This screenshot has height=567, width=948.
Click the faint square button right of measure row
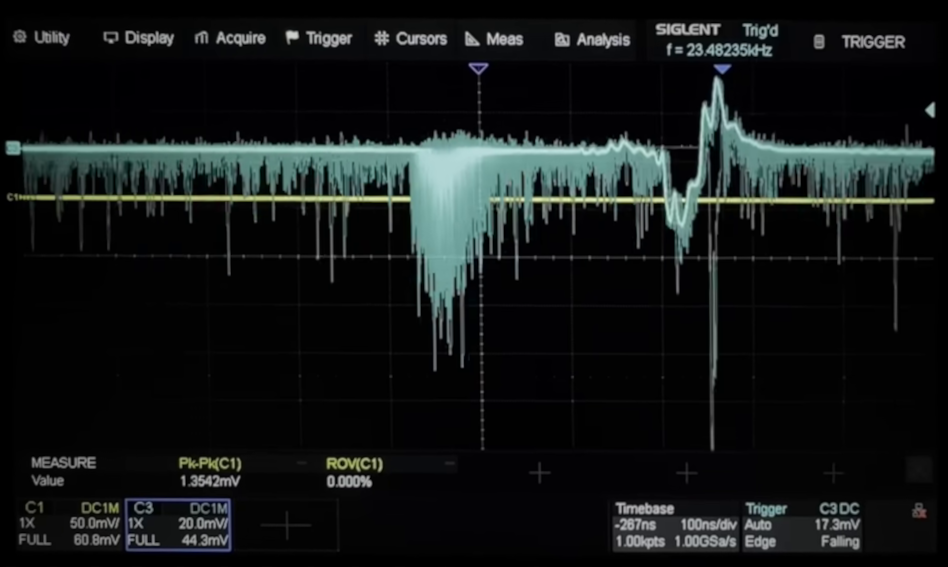919,470
